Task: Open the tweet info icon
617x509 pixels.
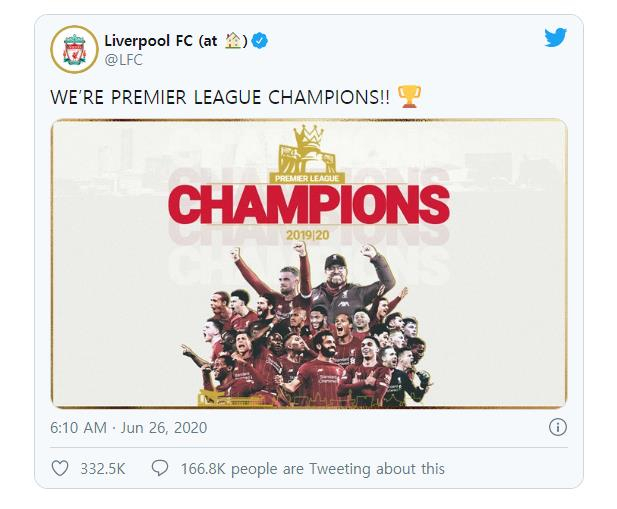Action: click(x=558, y=427)
